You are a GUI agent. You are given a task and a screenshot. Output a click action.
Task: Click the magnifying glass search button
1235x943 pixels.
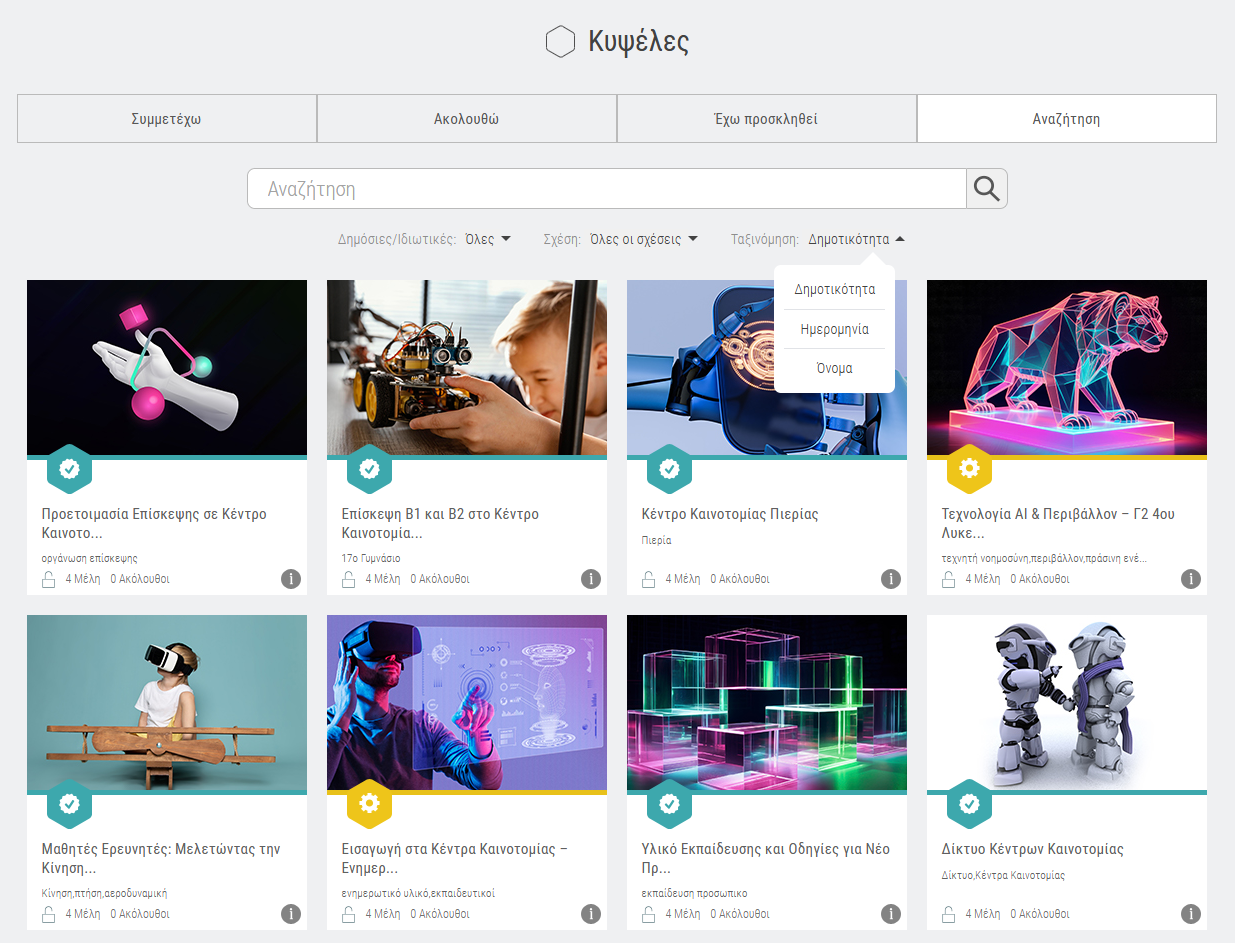[986, 189]
